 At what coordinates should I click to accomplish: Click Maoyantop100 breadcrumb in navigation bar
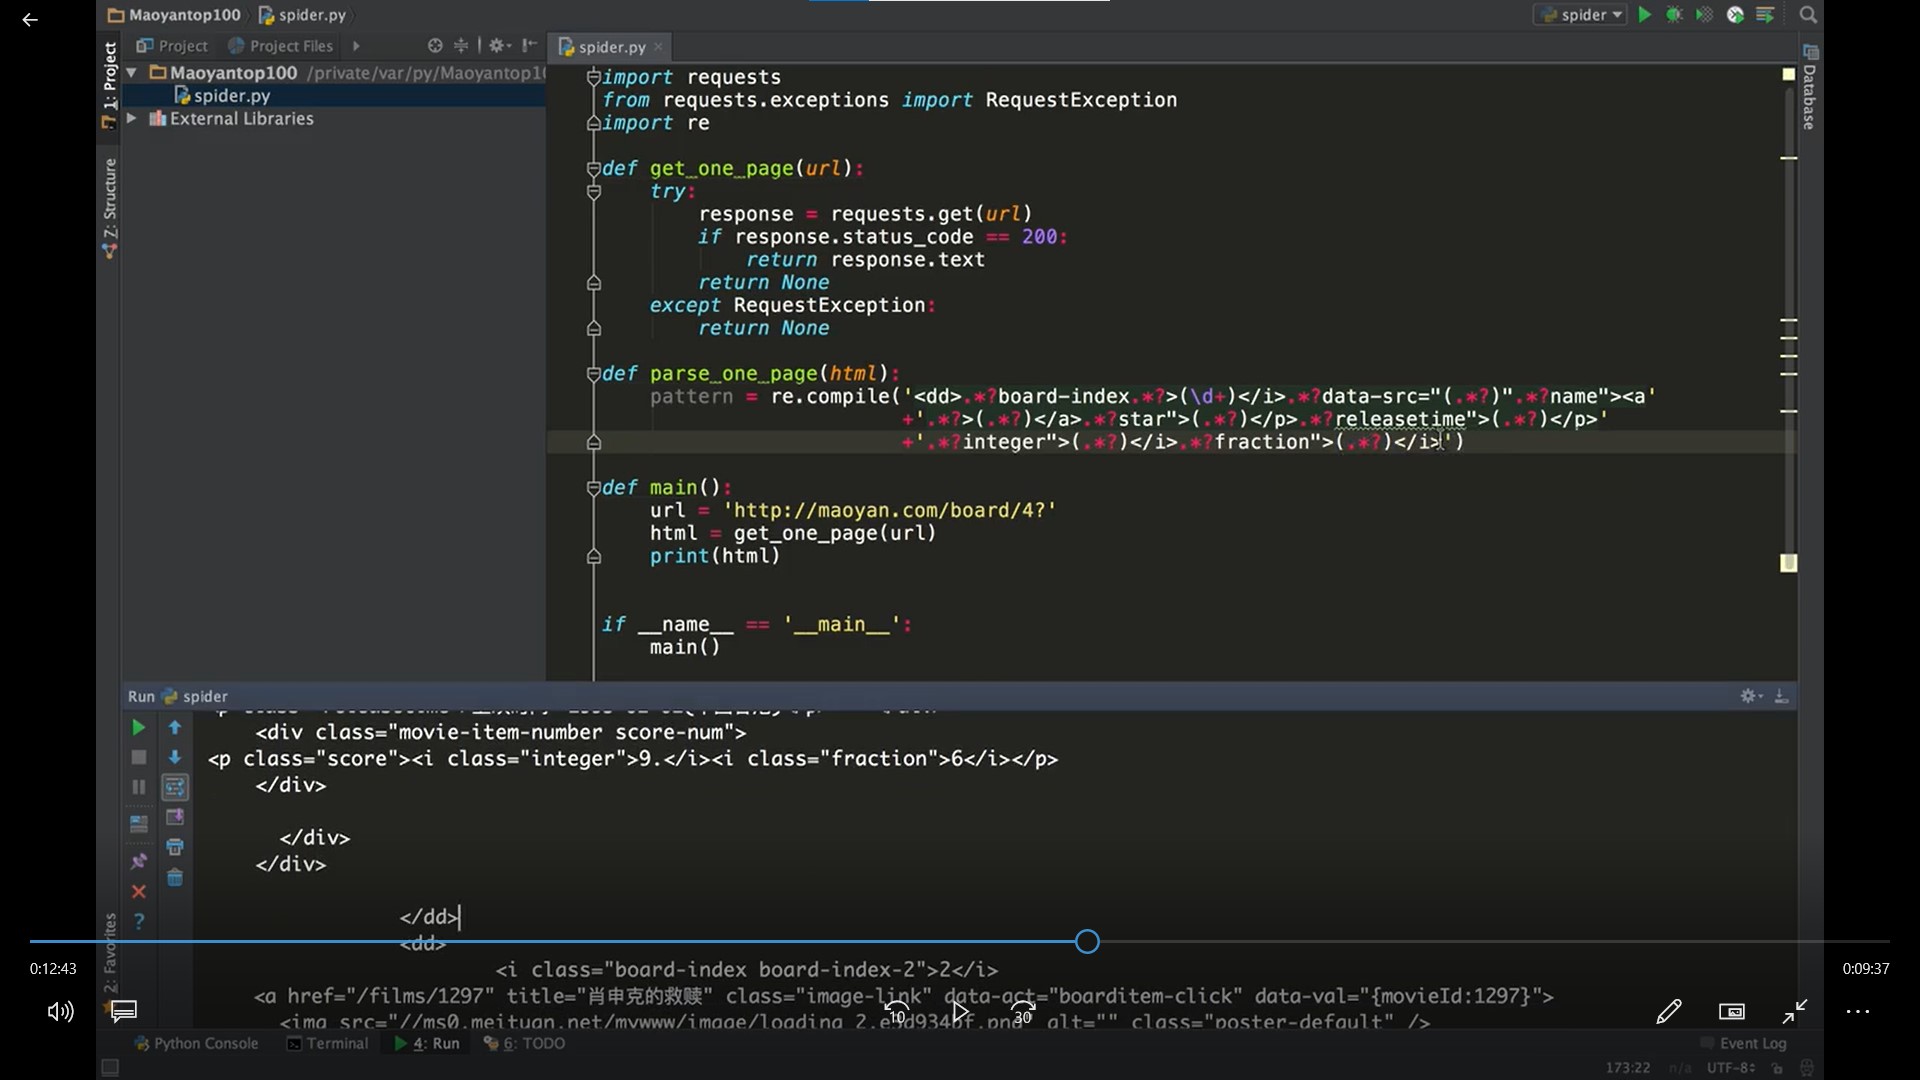point(174,15)
